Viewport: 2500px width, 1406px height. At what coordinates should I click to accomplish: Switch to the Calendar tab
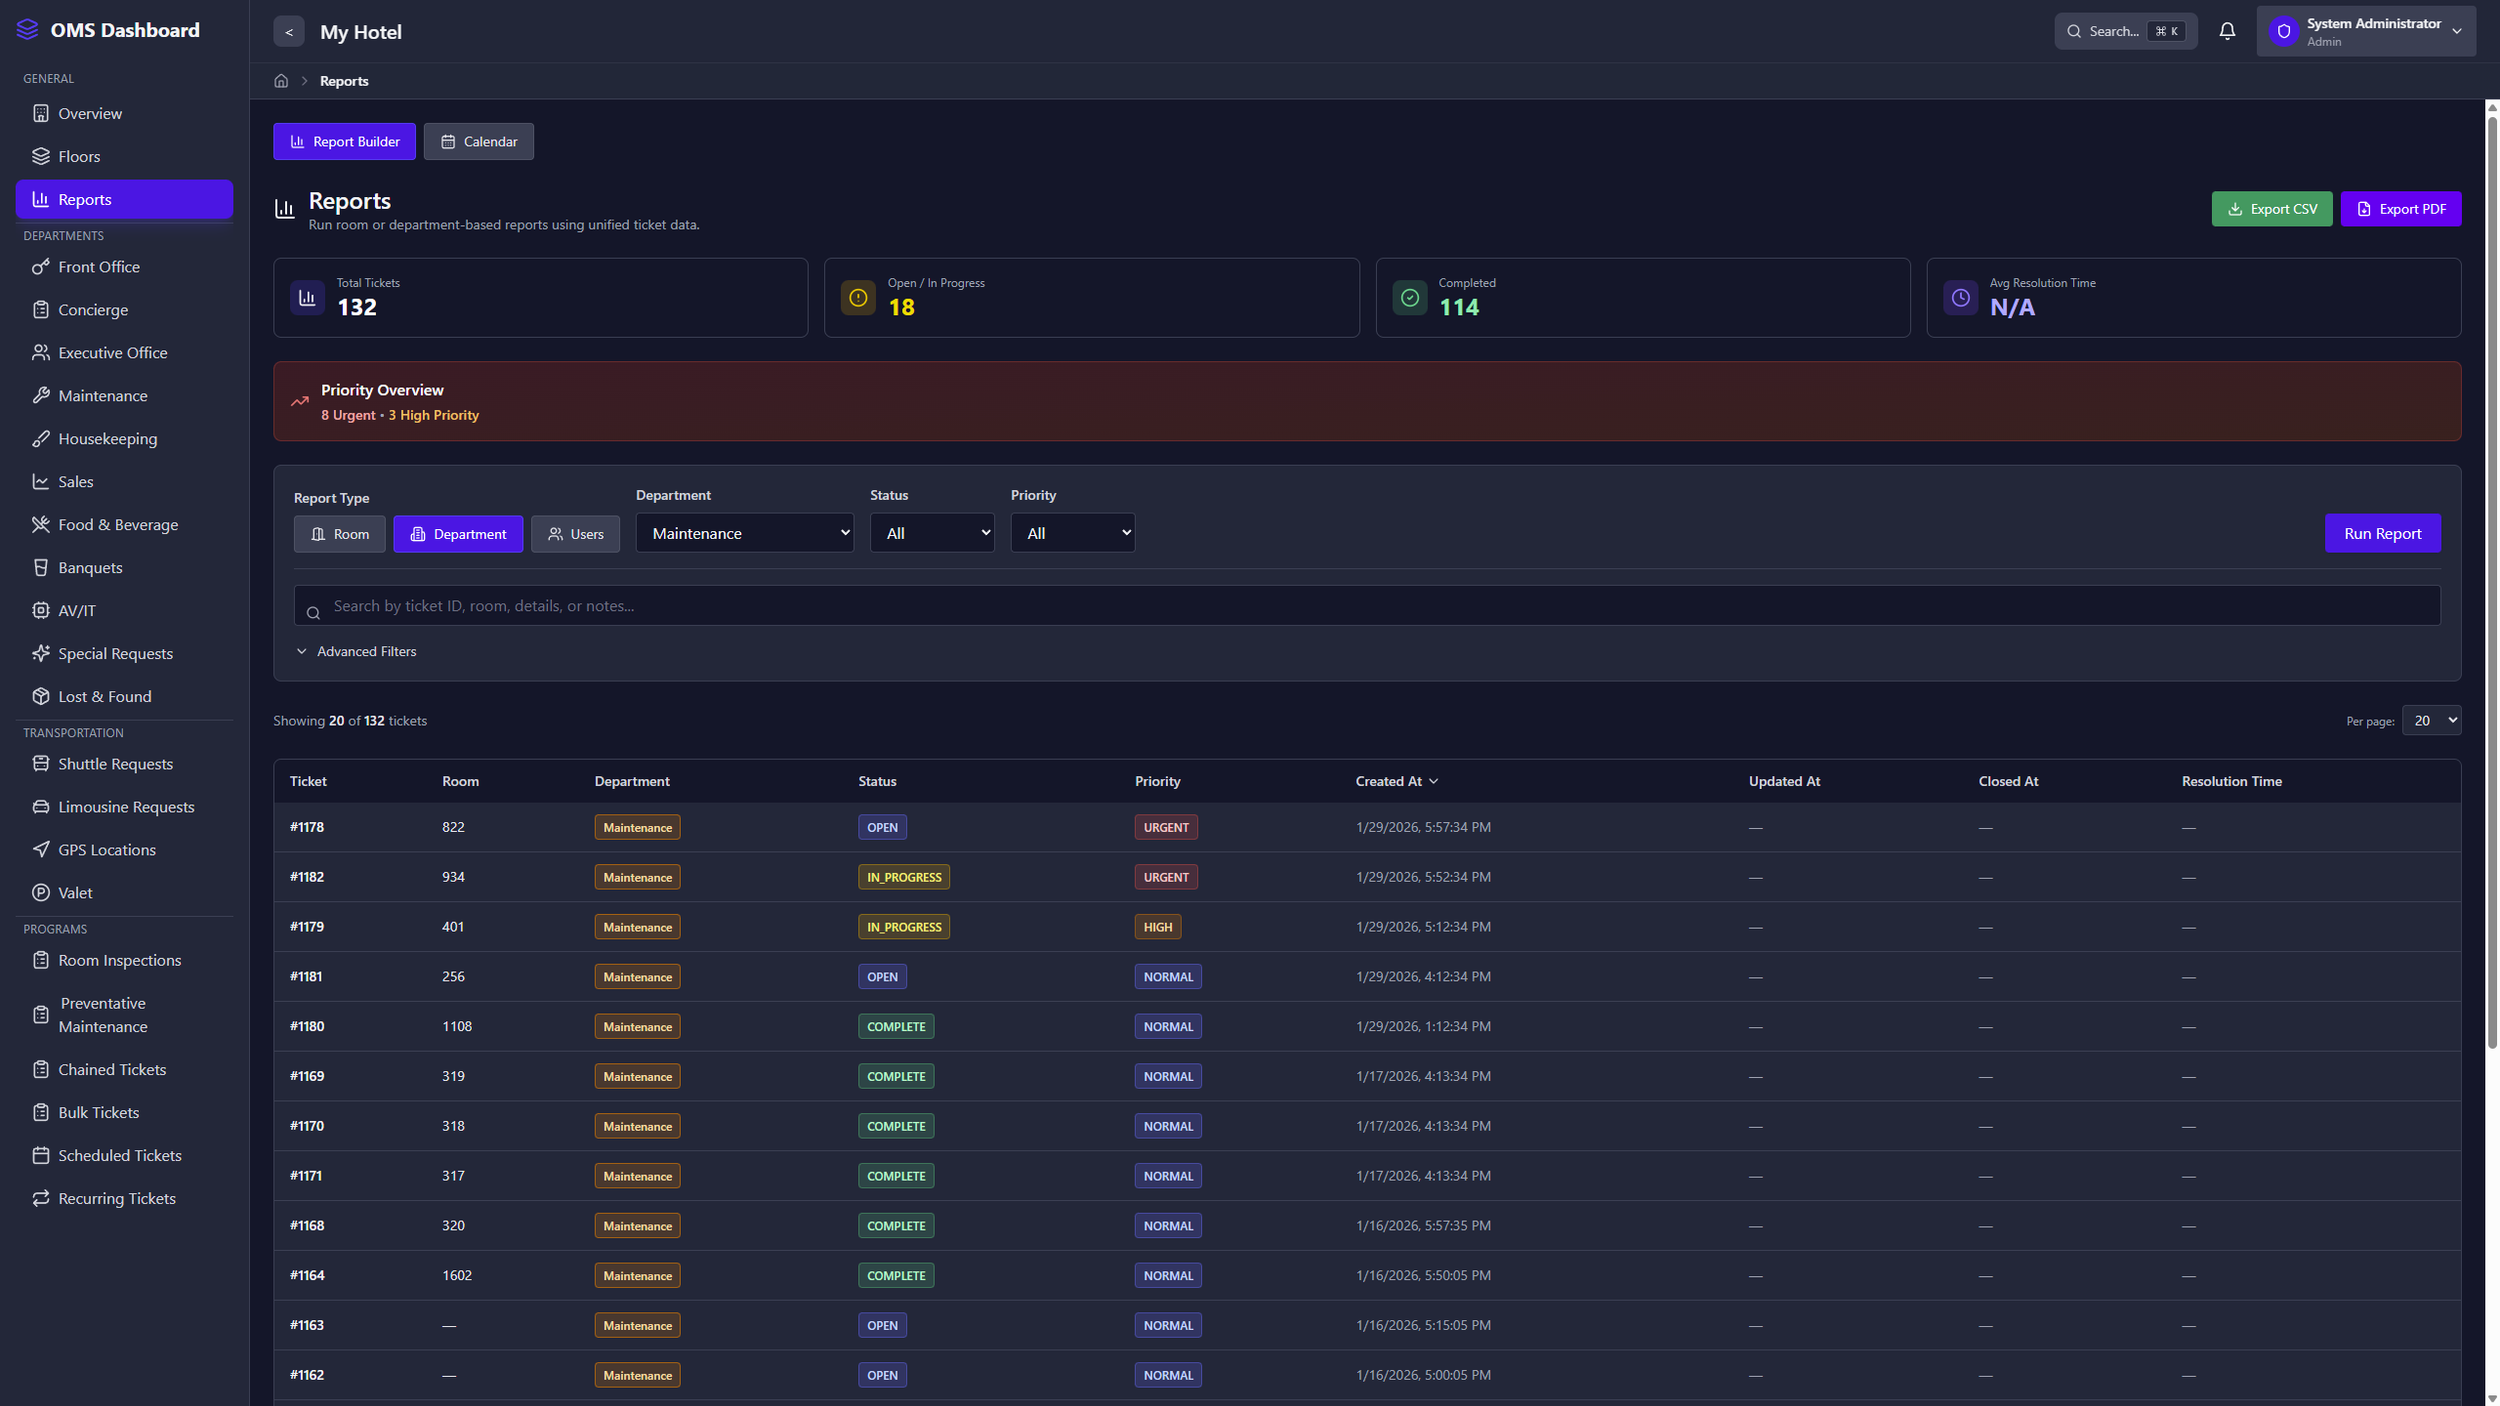pos(478,142)
